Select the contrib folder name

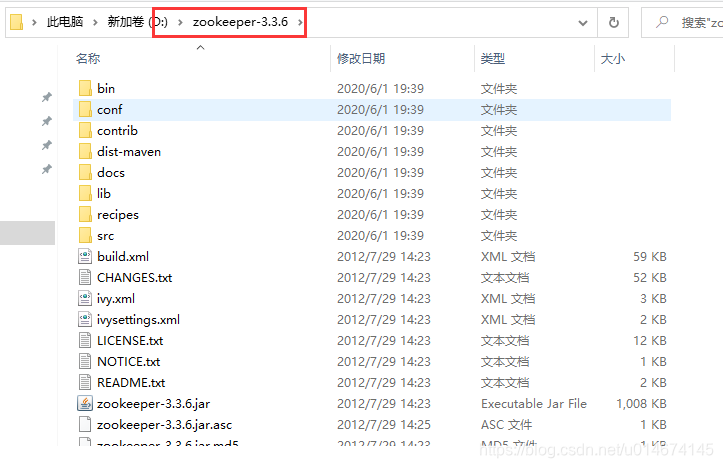pyautogui.click(x=118, y=130)
